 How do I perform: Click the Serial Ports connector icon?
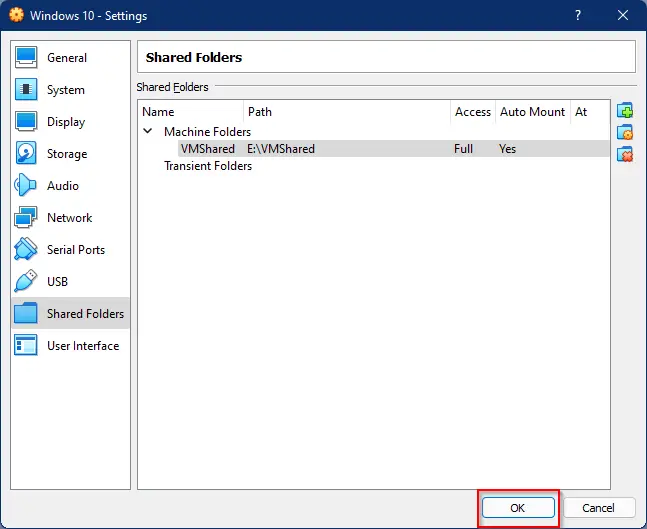tap(26, 249)
